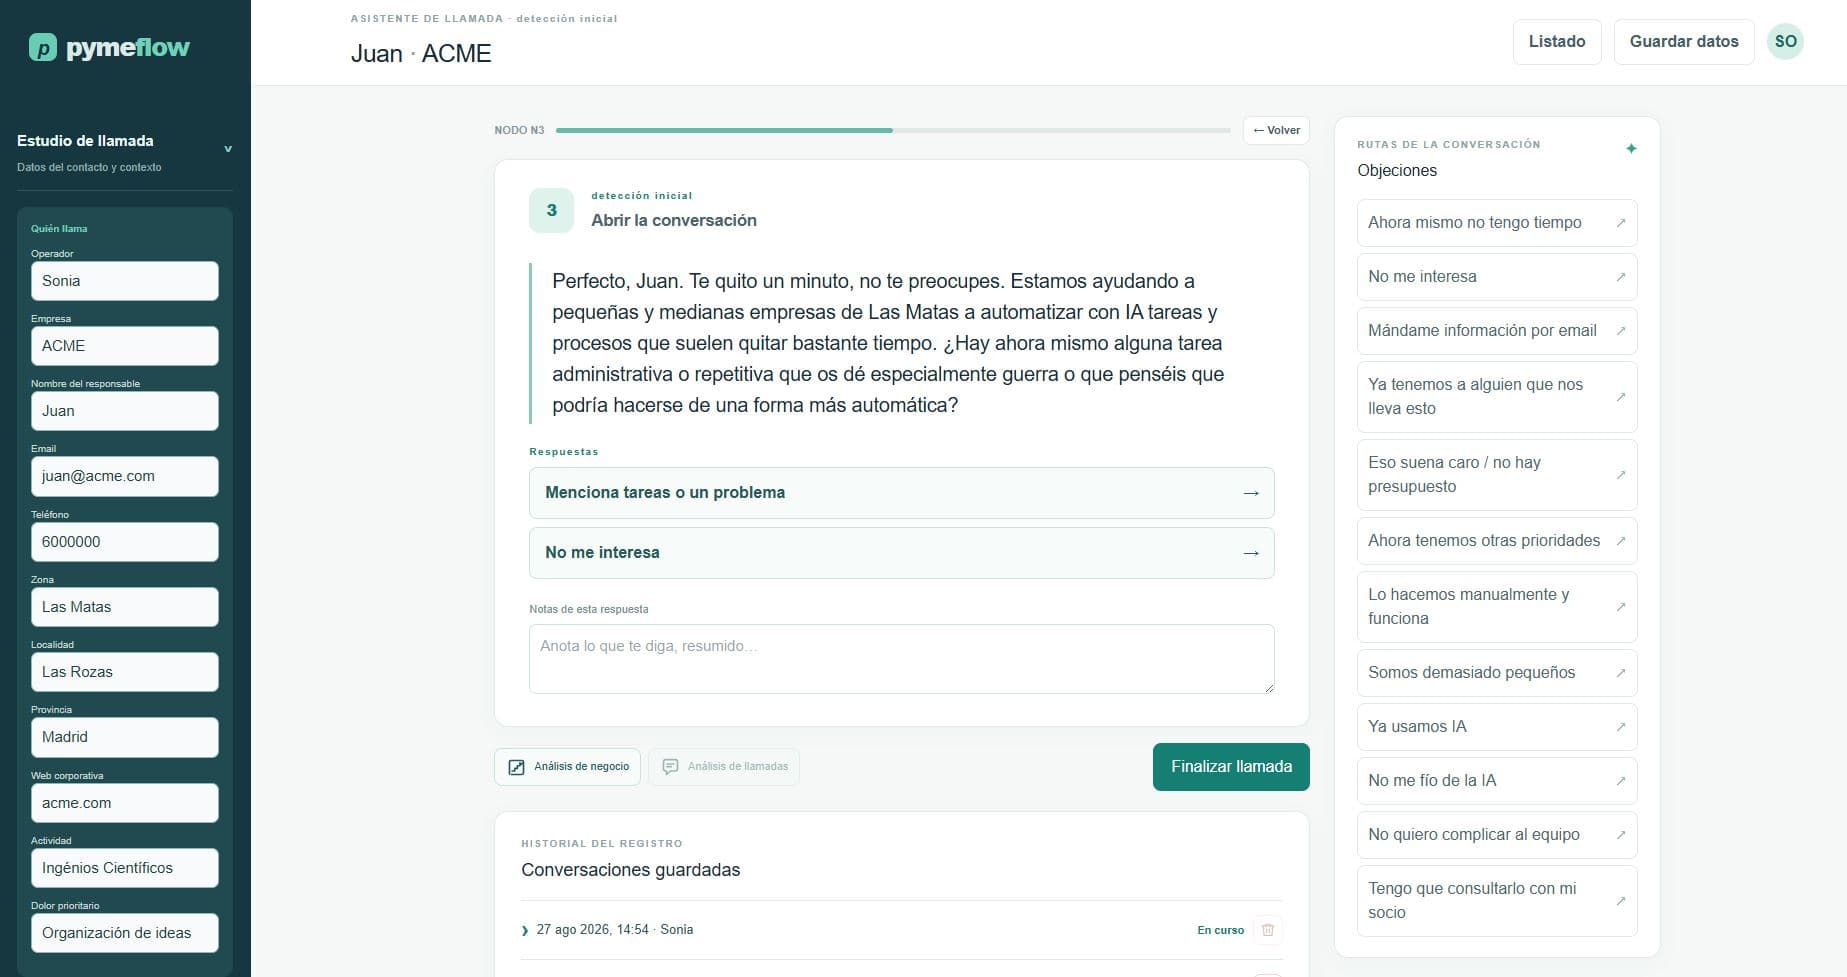Click the Dolor prioritario field
1847x977 pixels.
[124, 933]
